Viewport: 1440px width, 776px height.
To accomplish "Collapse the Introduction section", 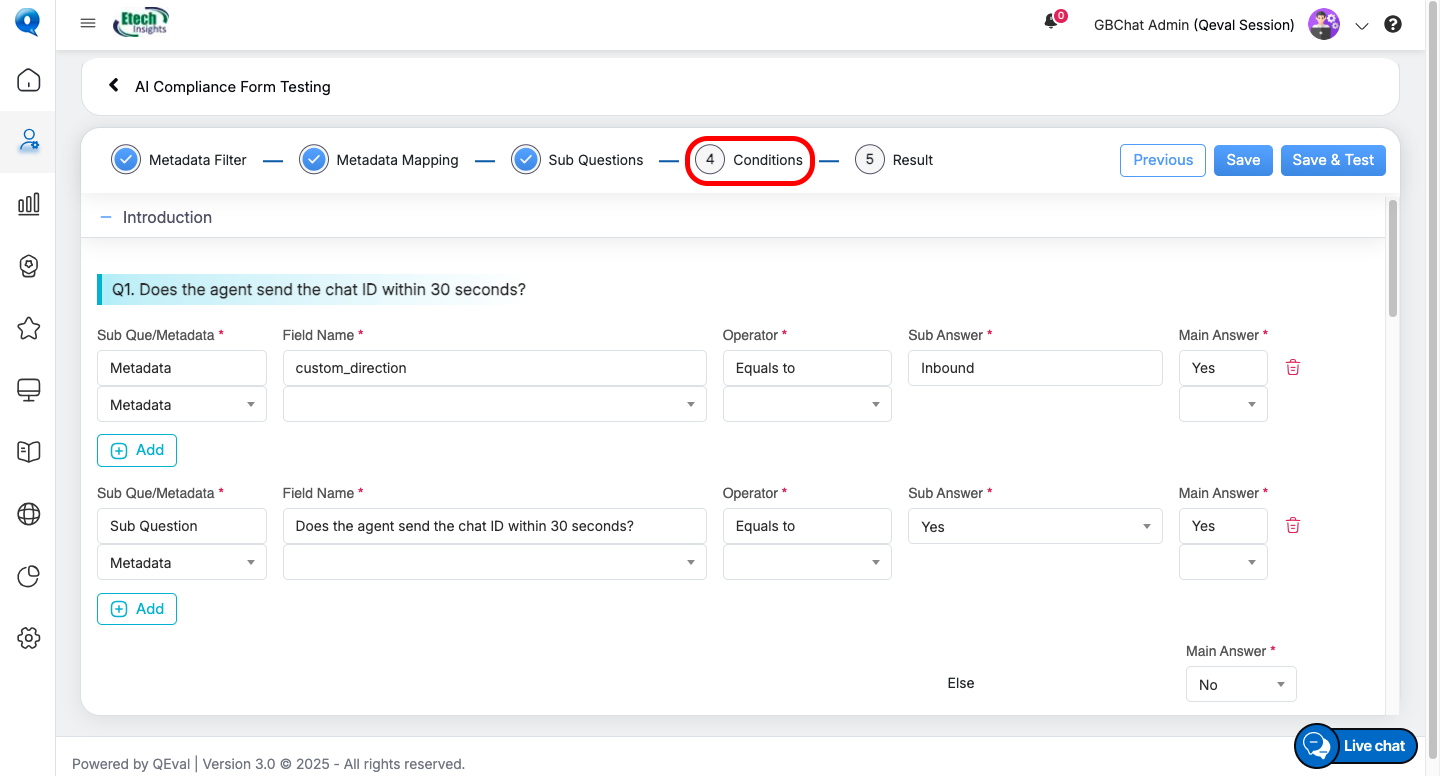I will point(106,217).
